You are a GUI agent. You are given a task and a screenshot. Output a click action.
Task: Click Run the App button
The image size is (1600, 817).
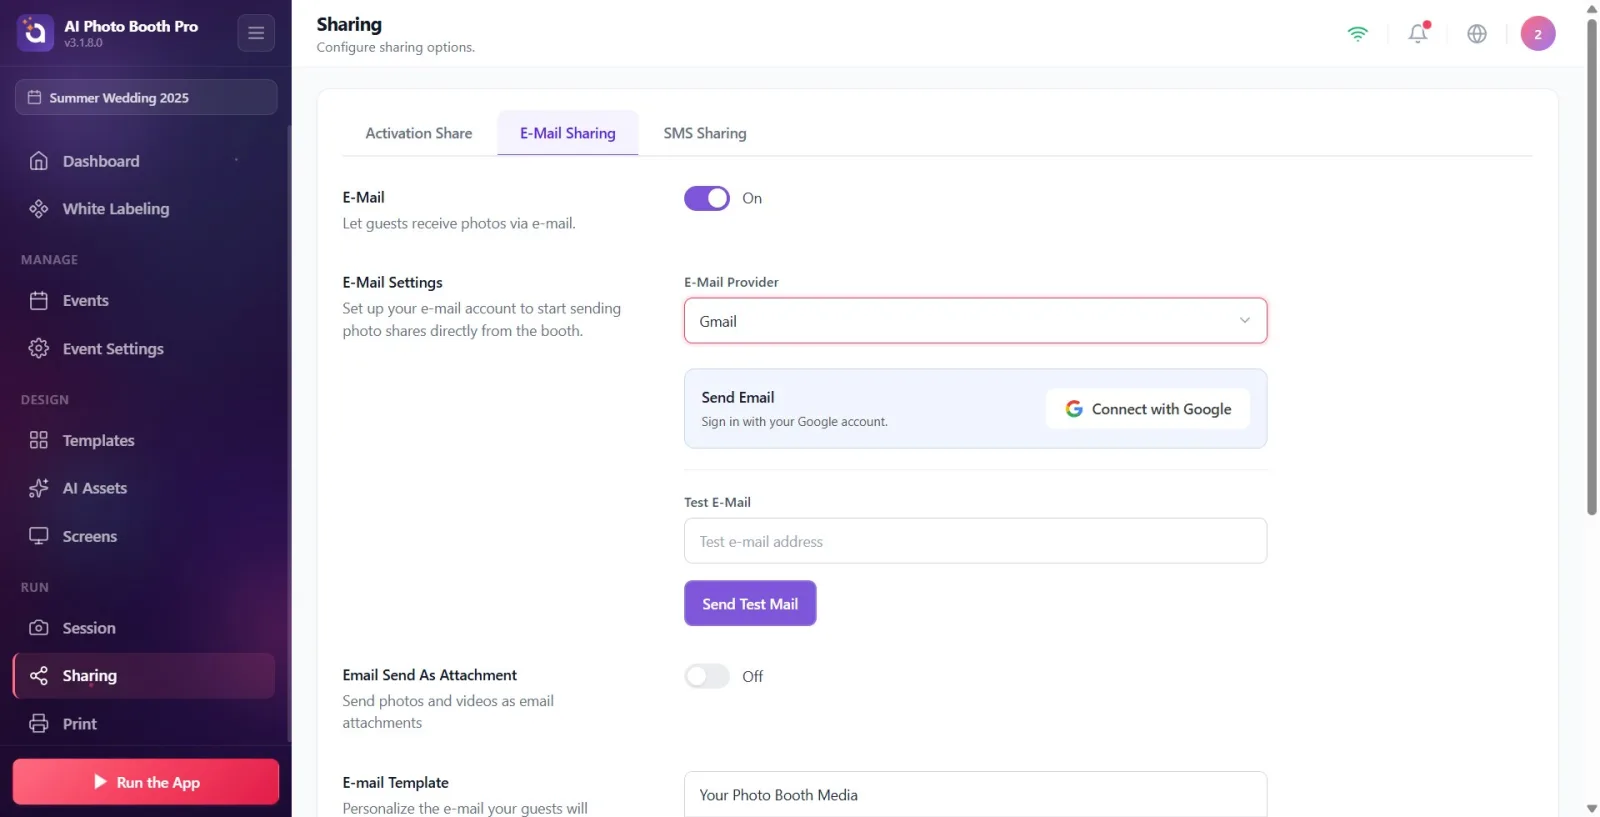(146, 782)
